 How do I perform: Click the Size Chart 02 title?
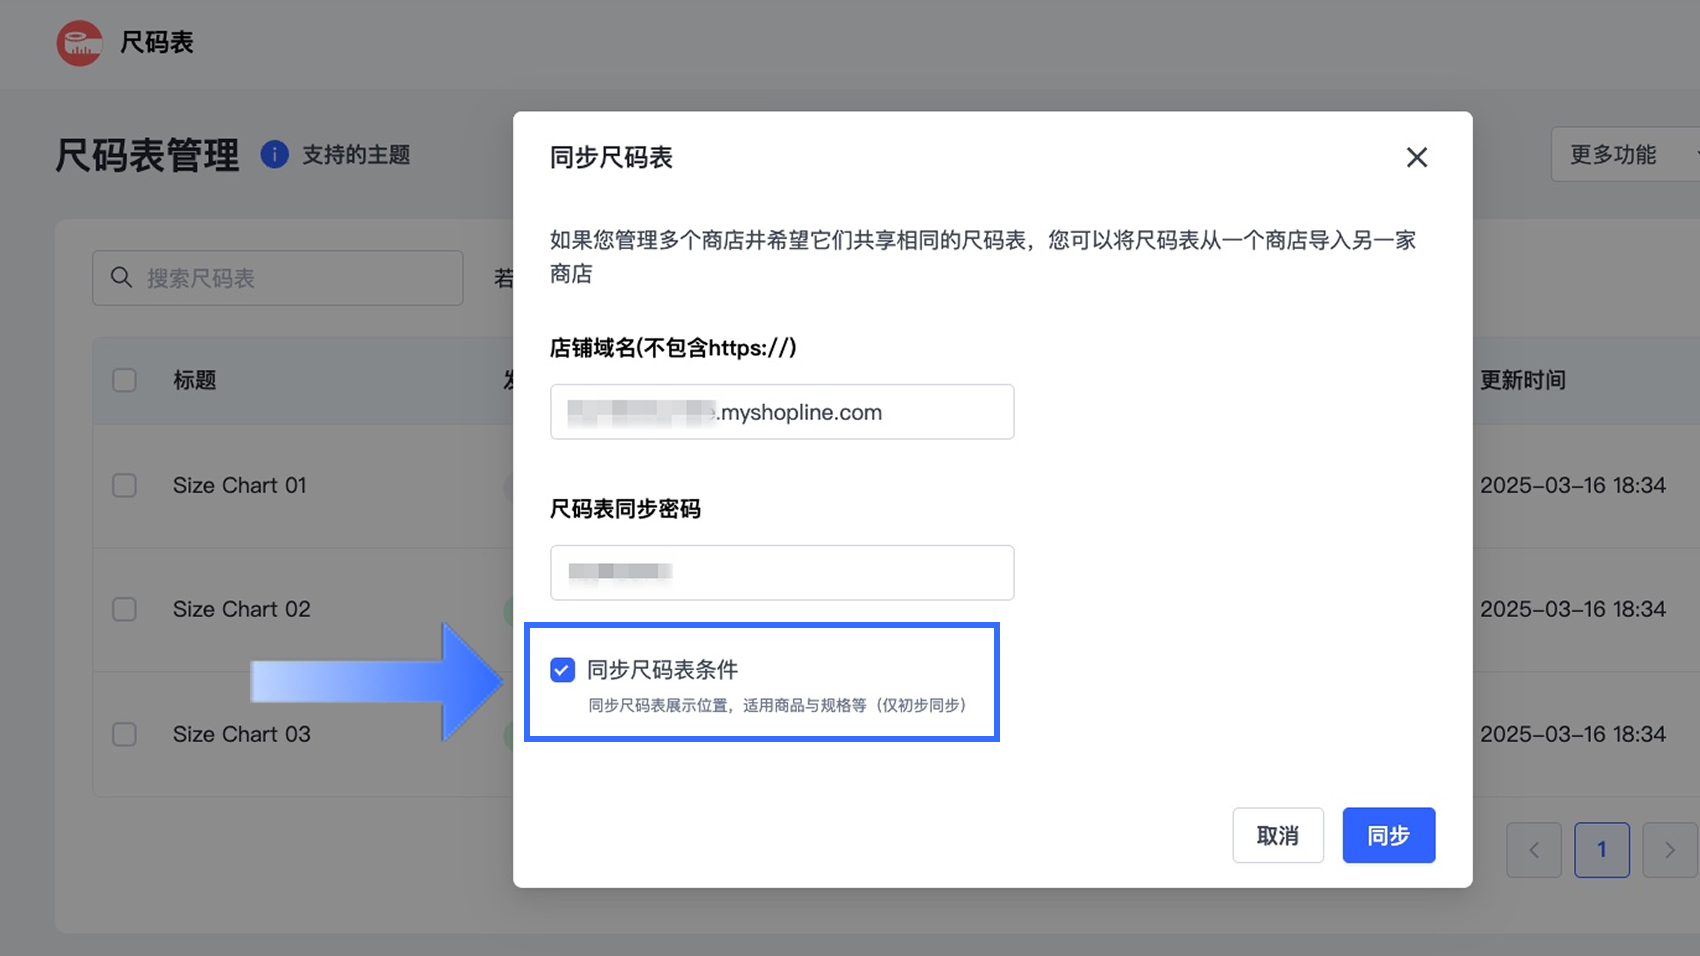click(x=242, y=609)
